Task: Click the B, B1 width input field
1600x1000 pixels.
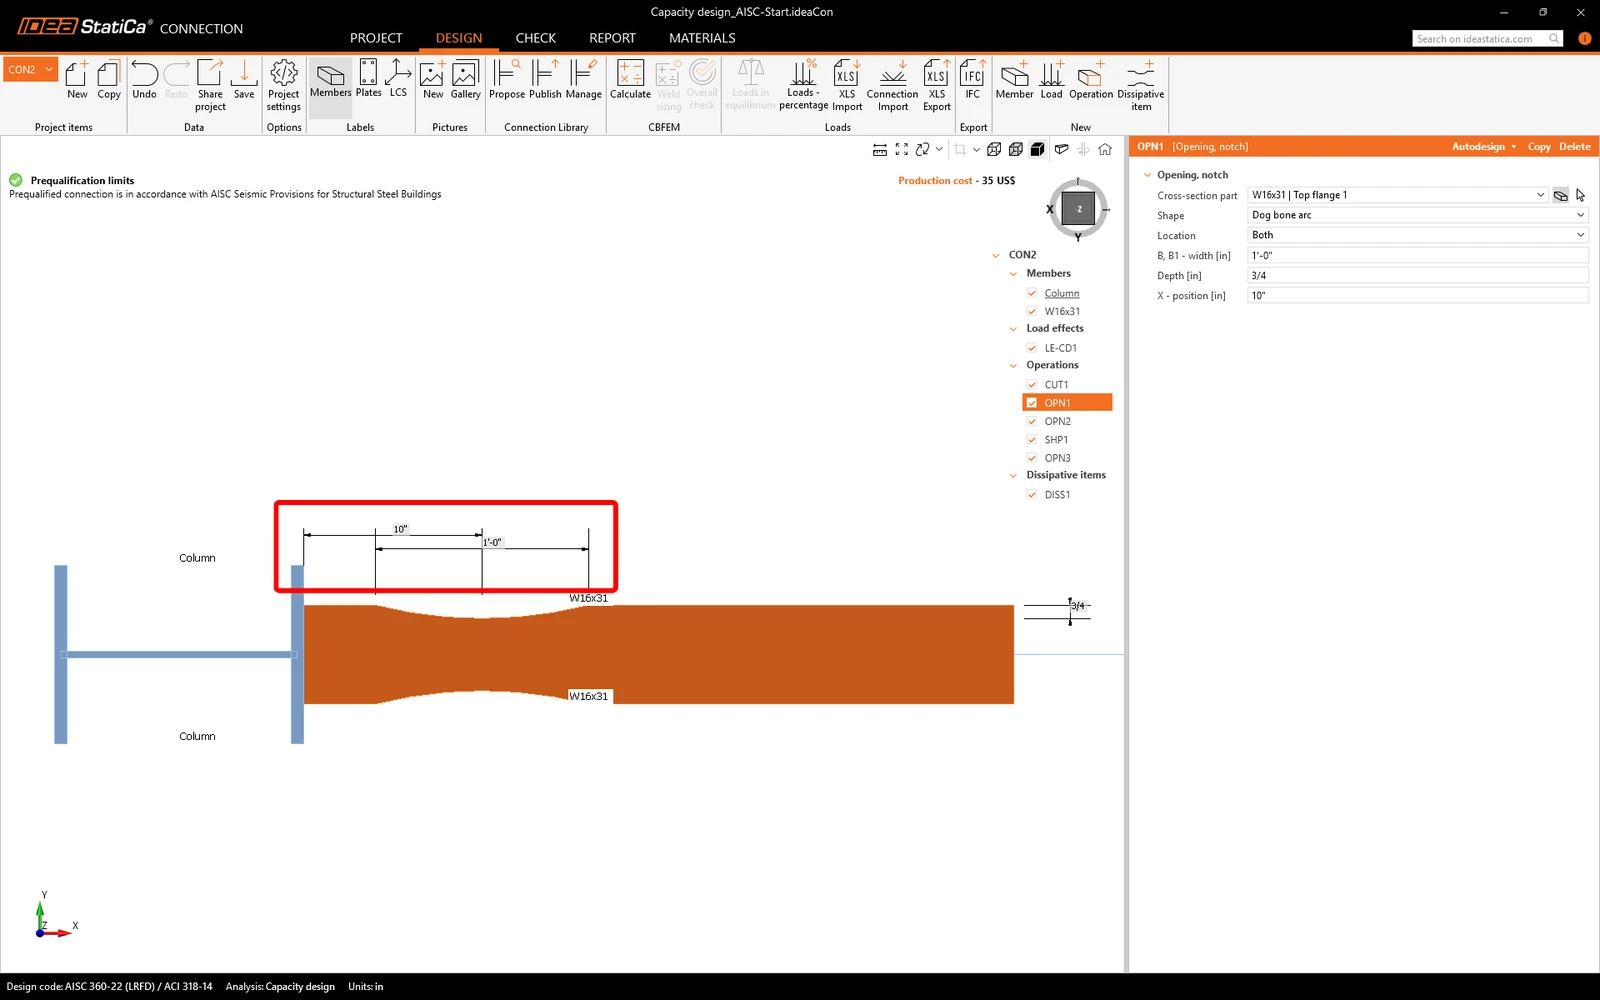Action: point(1418,255)
